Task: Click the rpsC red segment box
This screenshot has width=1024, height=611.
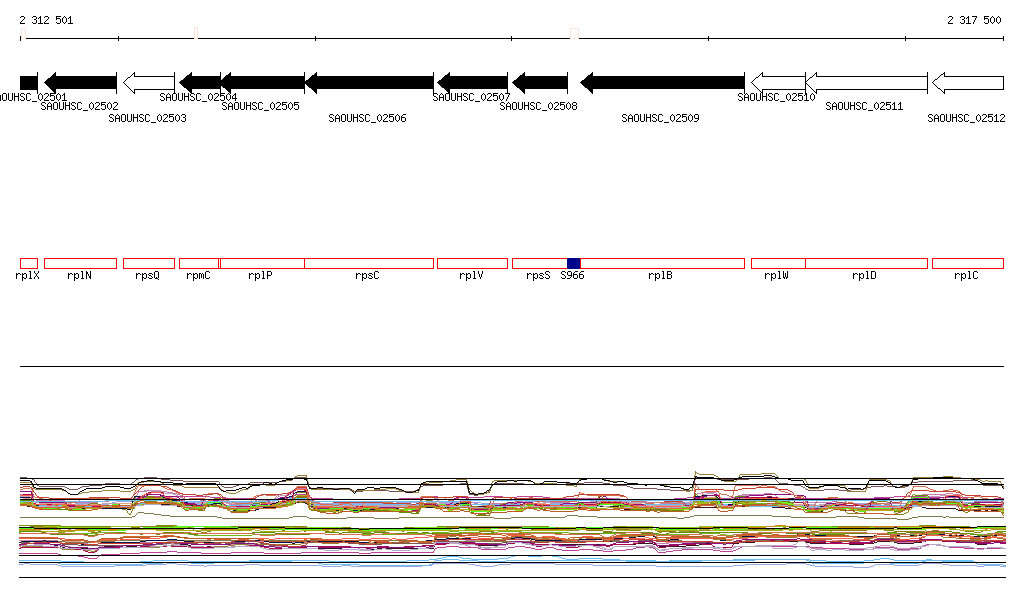Action: tap(369, 264)
